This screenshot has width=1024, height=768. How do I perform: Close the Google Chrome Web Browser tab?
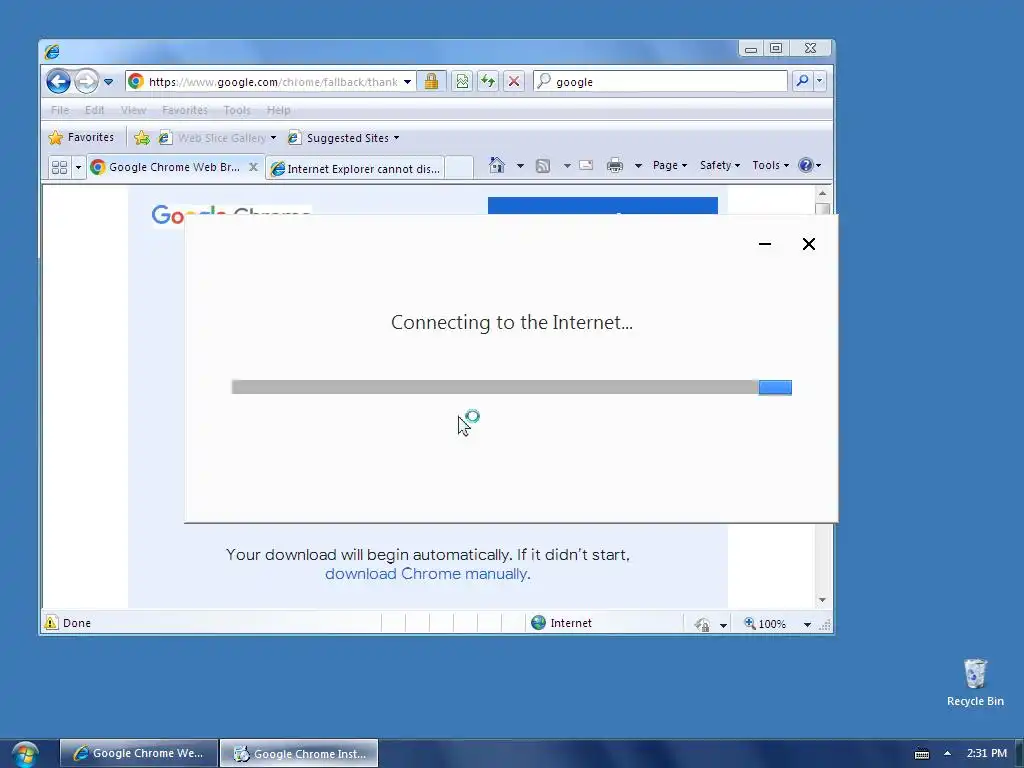[x=253, y=167]
